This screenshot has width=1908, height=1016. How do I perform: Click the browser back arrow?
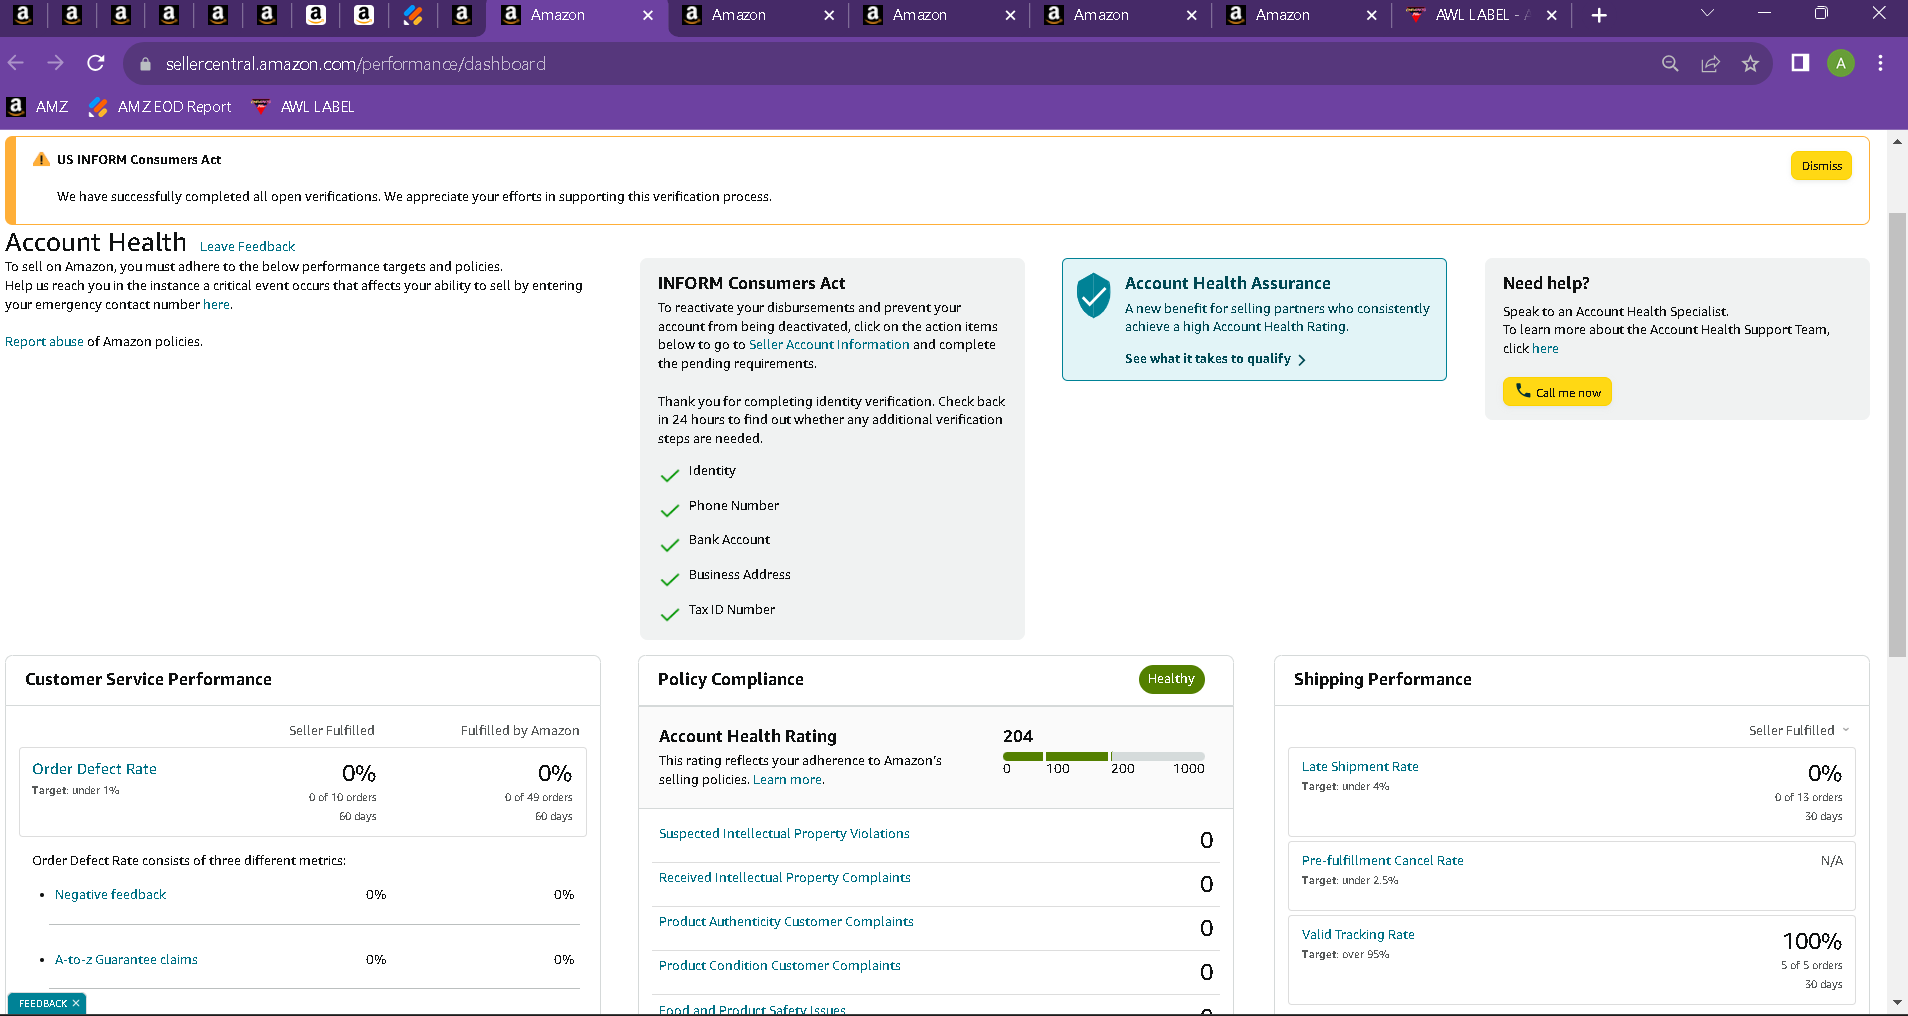click(x=16, y=63)
